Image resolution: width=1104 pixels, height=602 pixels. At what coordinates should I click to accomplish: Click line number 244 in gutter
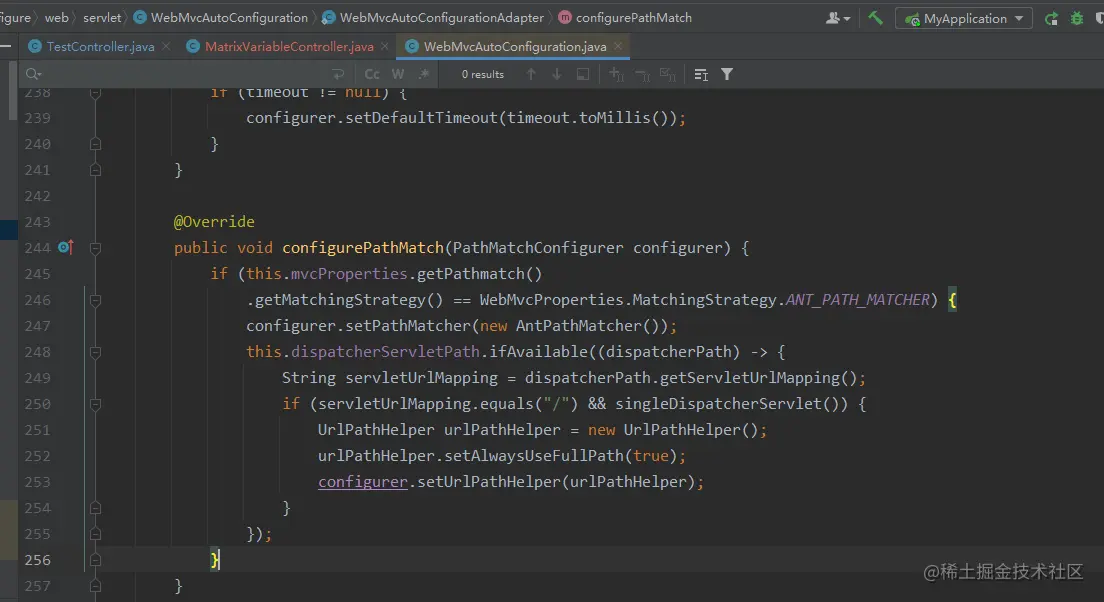(x=37, y=248)
